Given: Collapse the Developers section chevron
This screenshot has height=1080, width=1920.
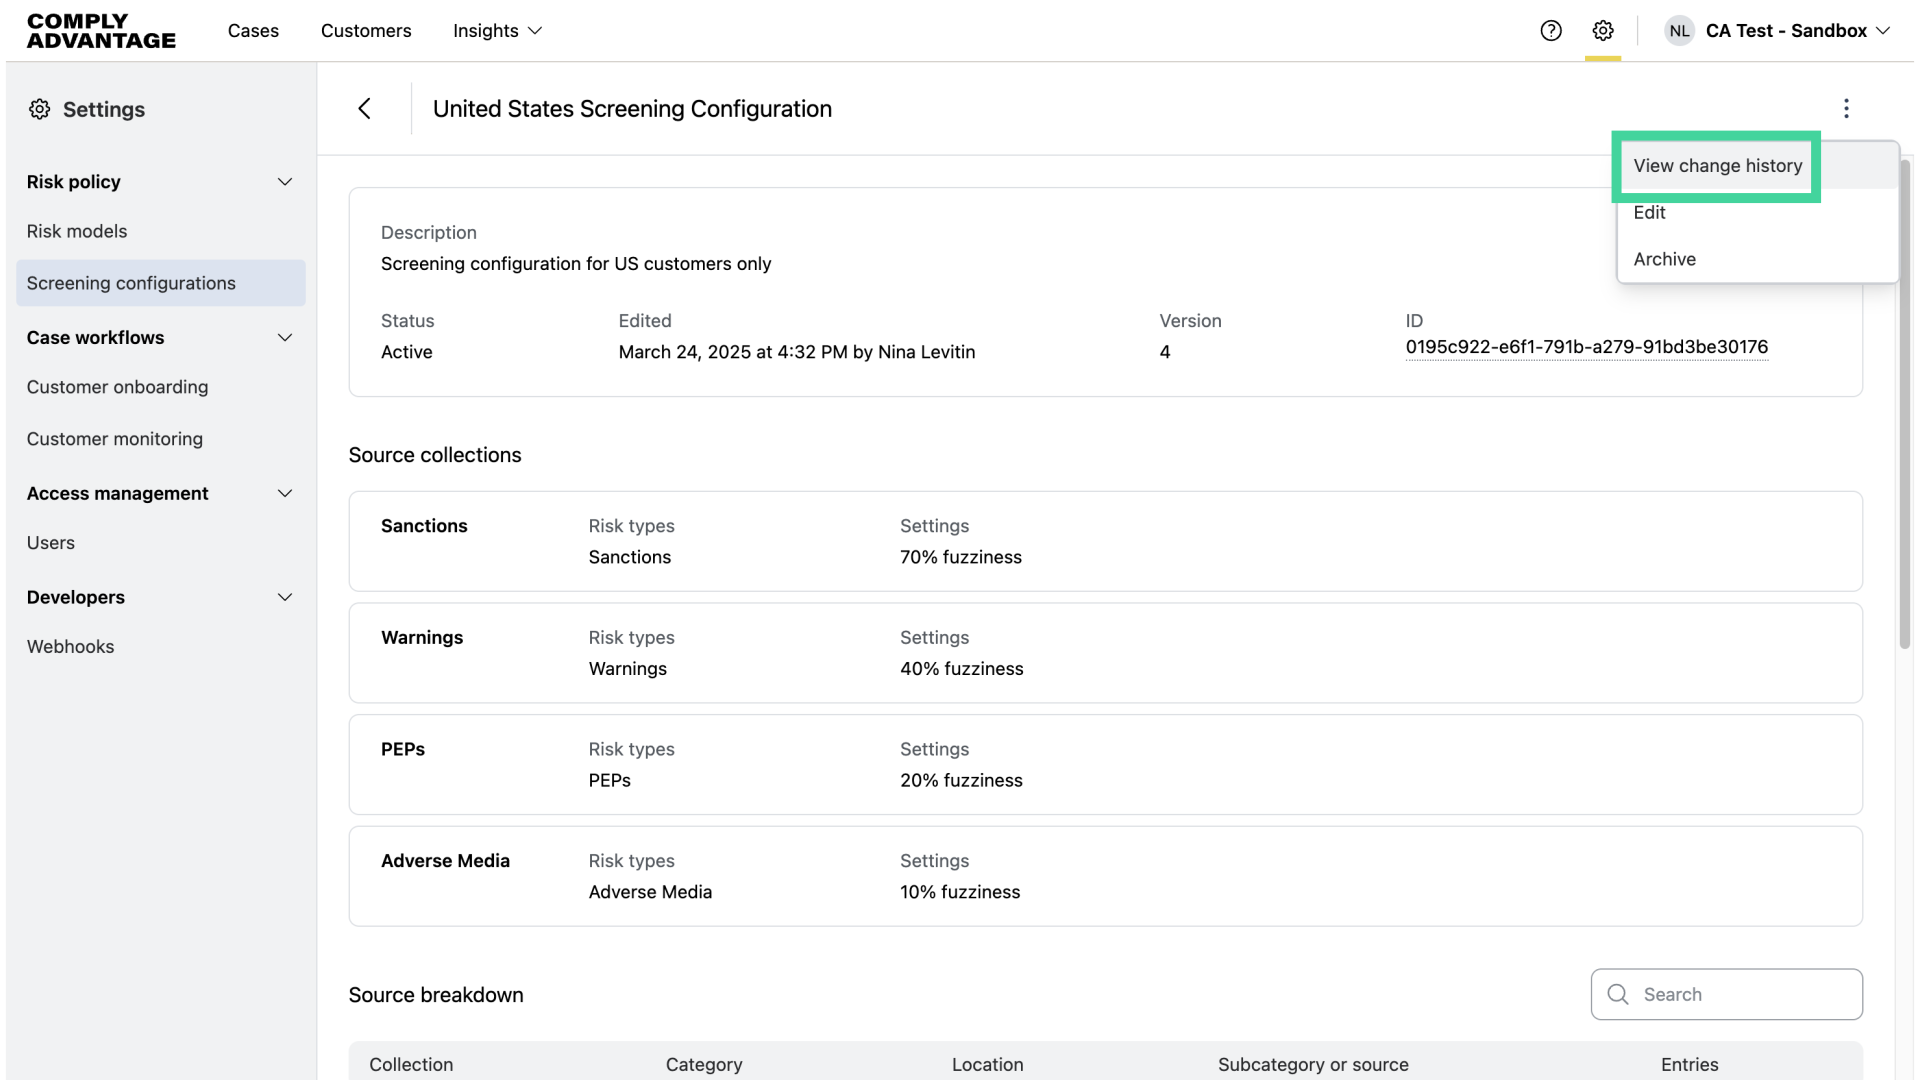Looking at the screenshot, I should pos(285,598).
